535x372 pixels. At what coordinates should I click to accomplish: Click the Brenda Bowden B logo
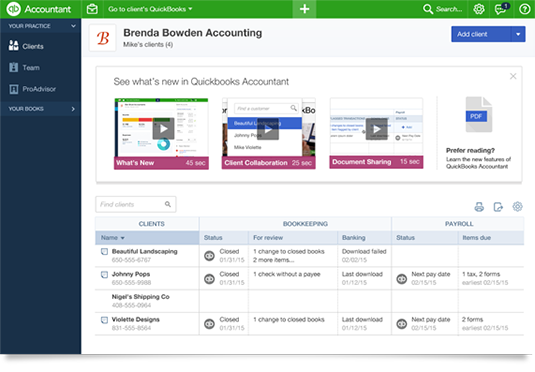point(103,38)
